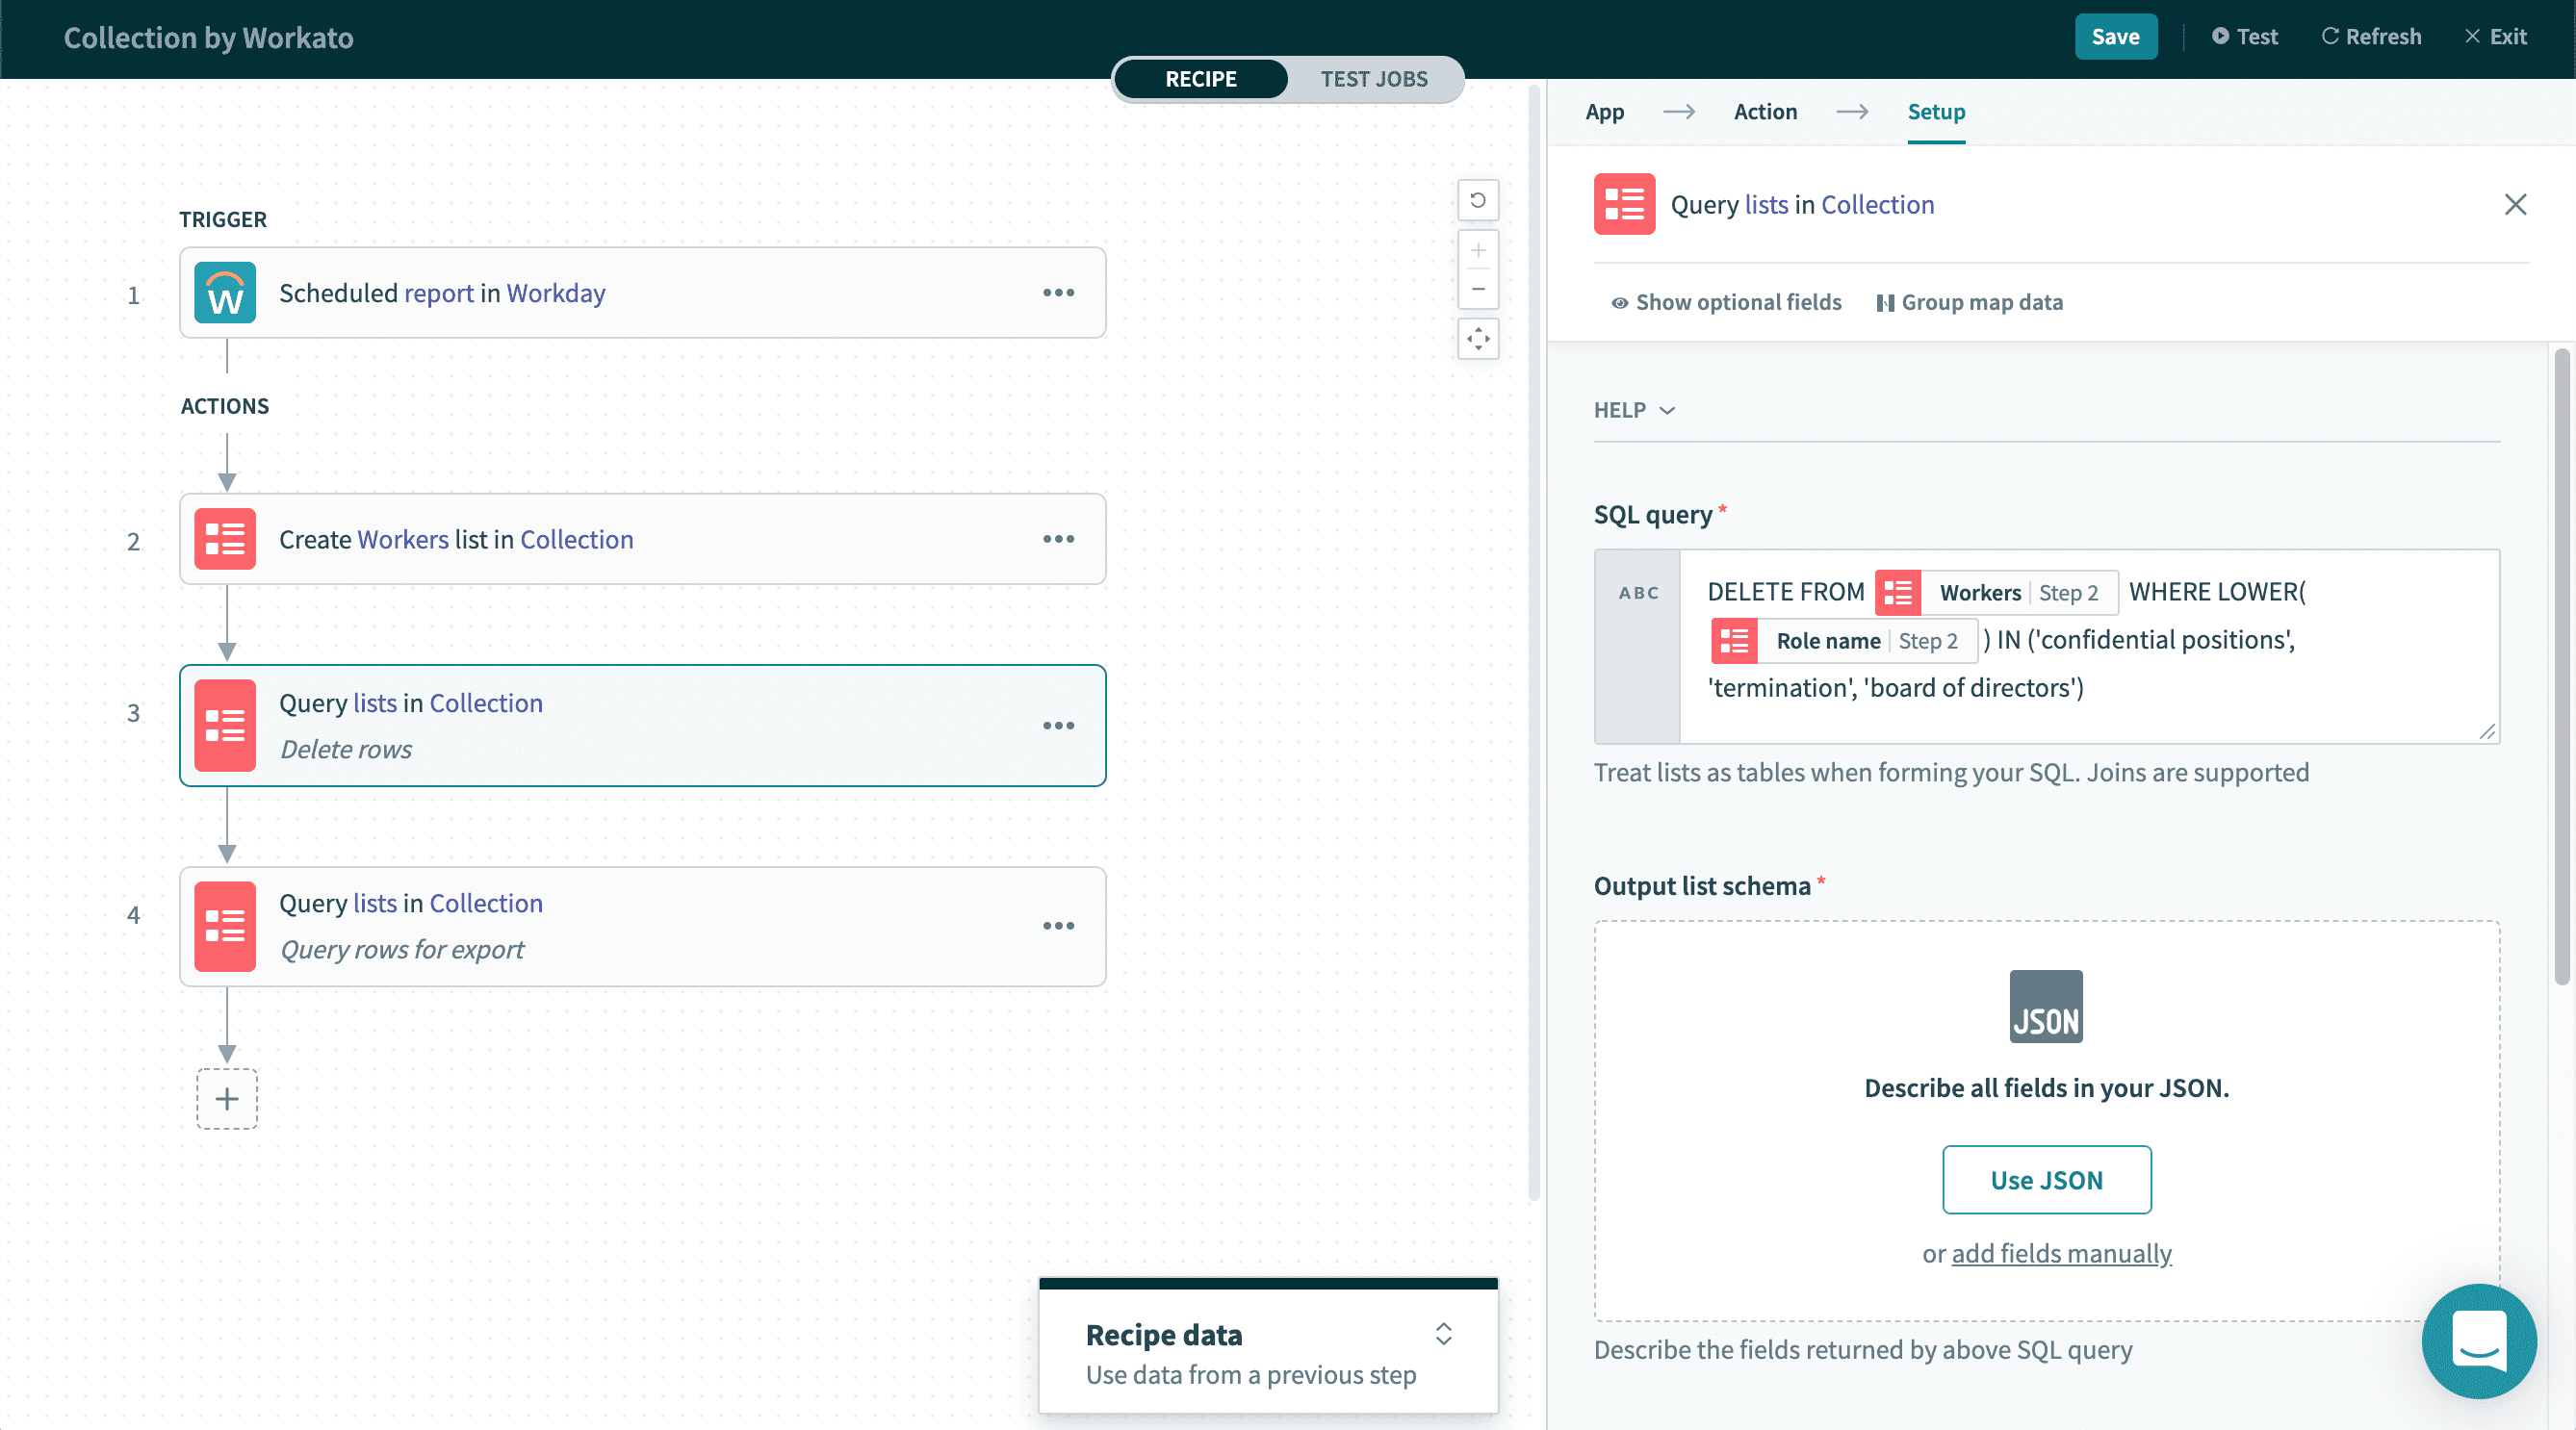Zoom in the recipe canvas

click(x=1478, y=250)
